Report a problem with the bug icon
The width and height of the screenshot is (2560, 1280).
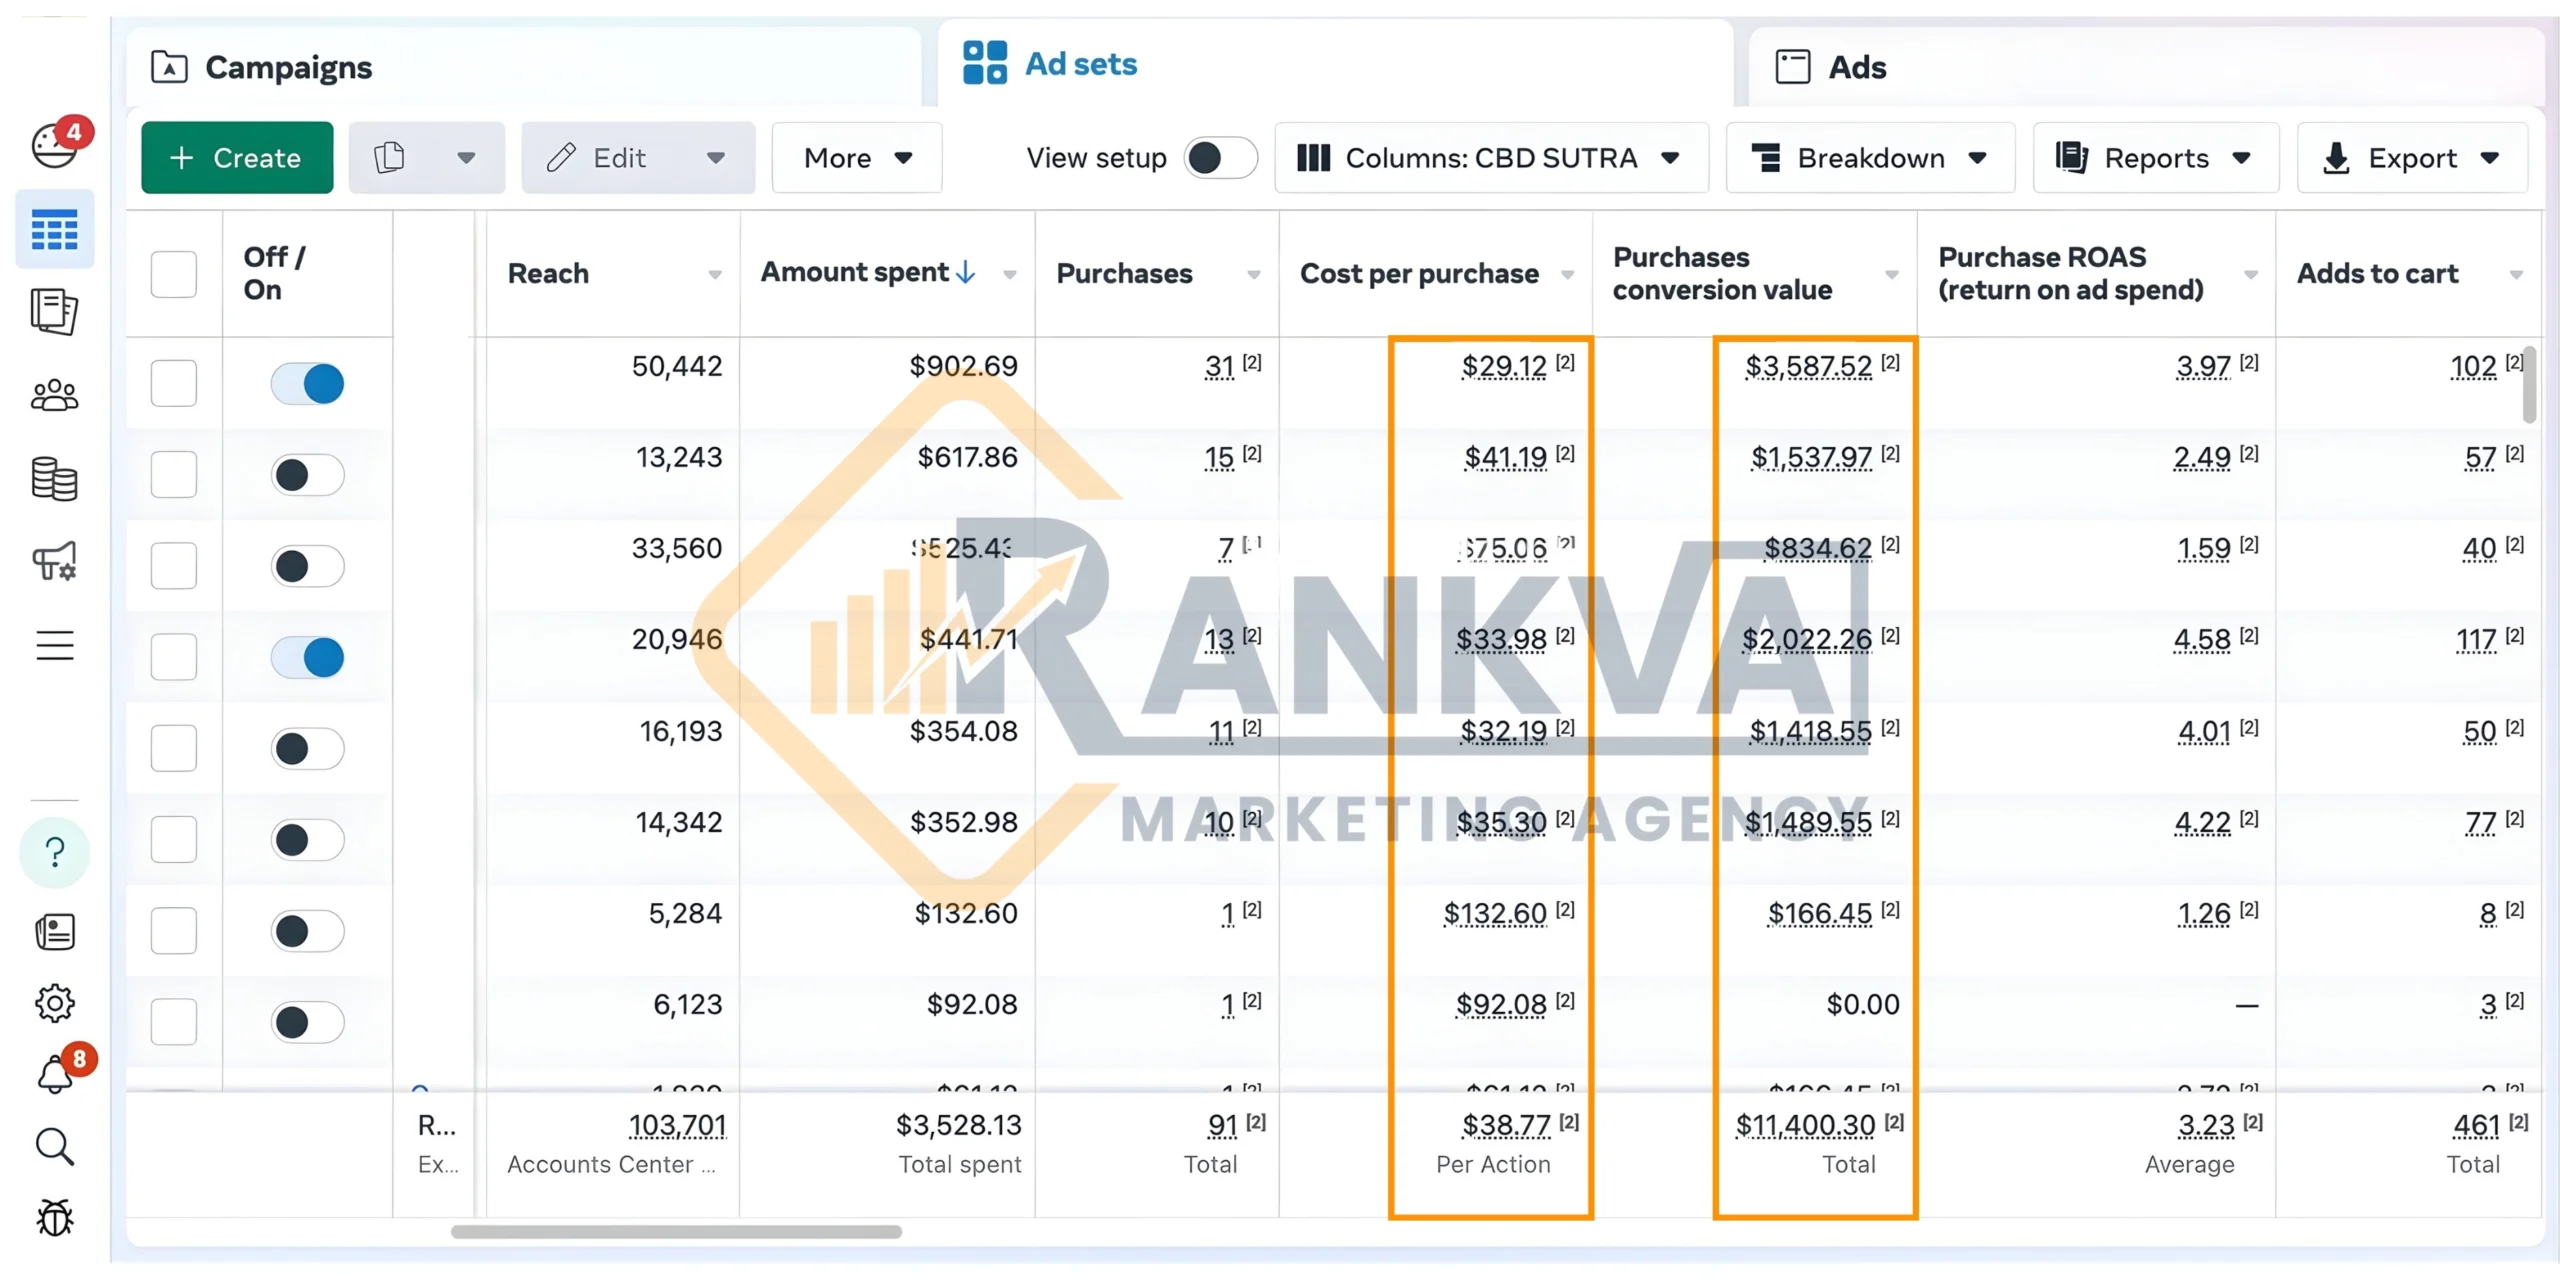tap(55, 1218)
